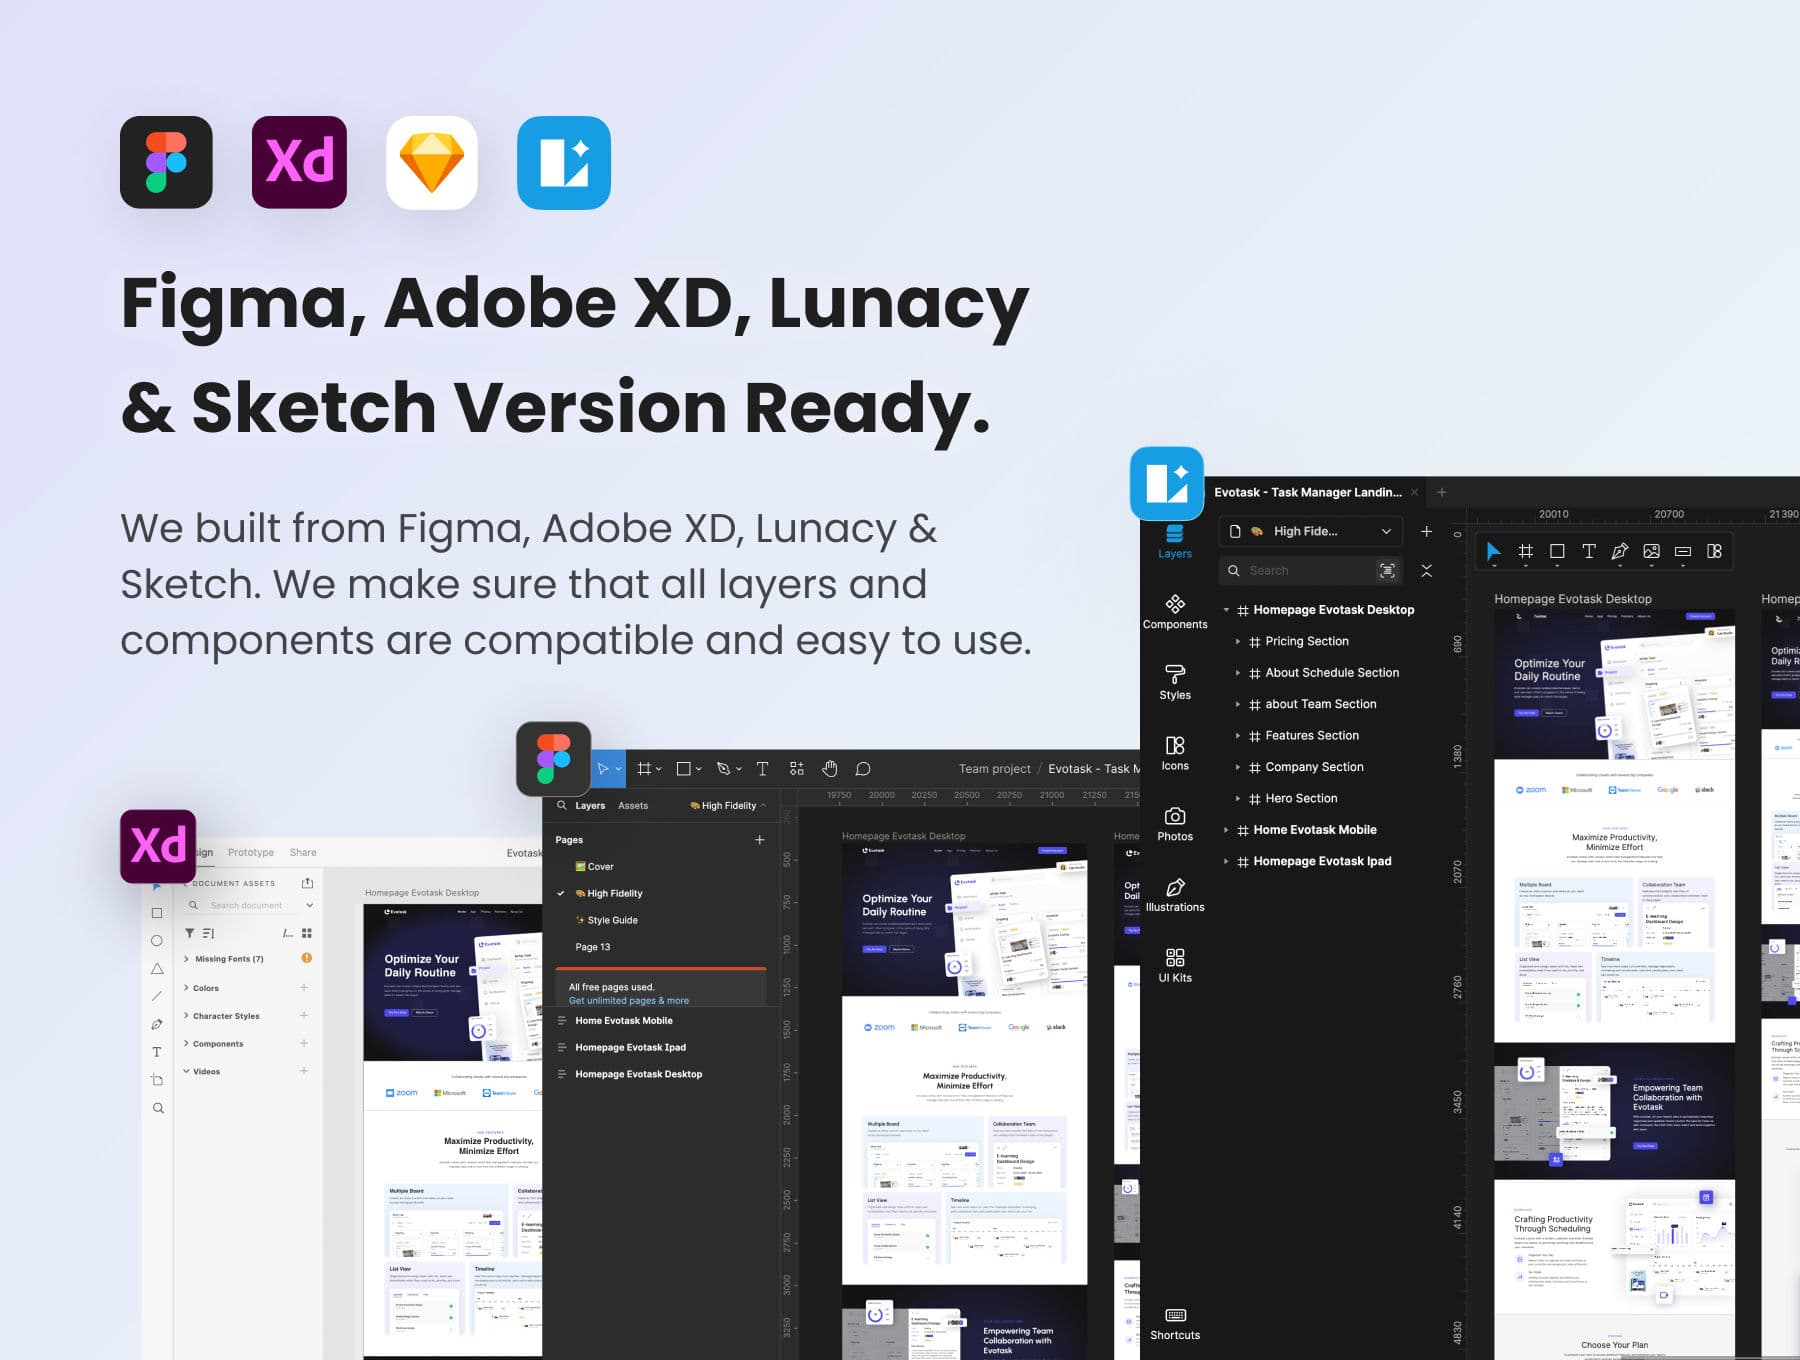Click the XD share/export icon
Viewport: 1800px width, 1360px height.
click(x=307, y=883)
